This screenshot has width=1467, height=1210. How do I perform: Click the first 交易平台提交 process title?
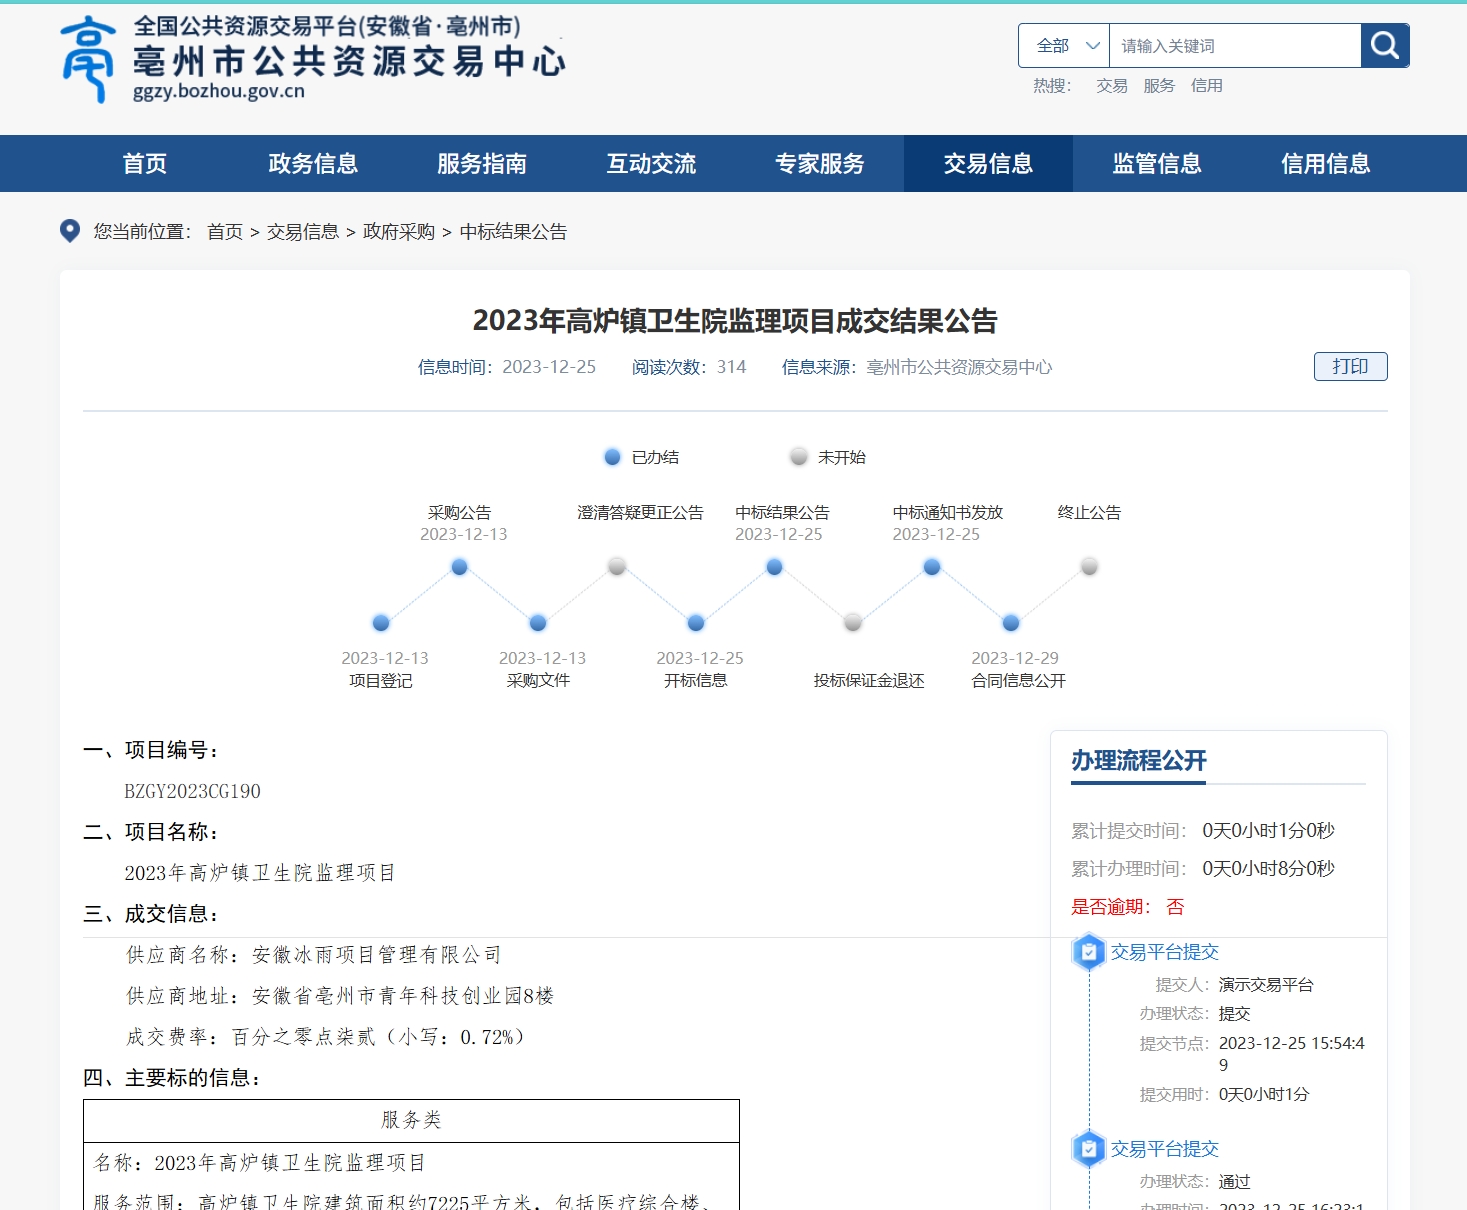[x=1165, y=952]
